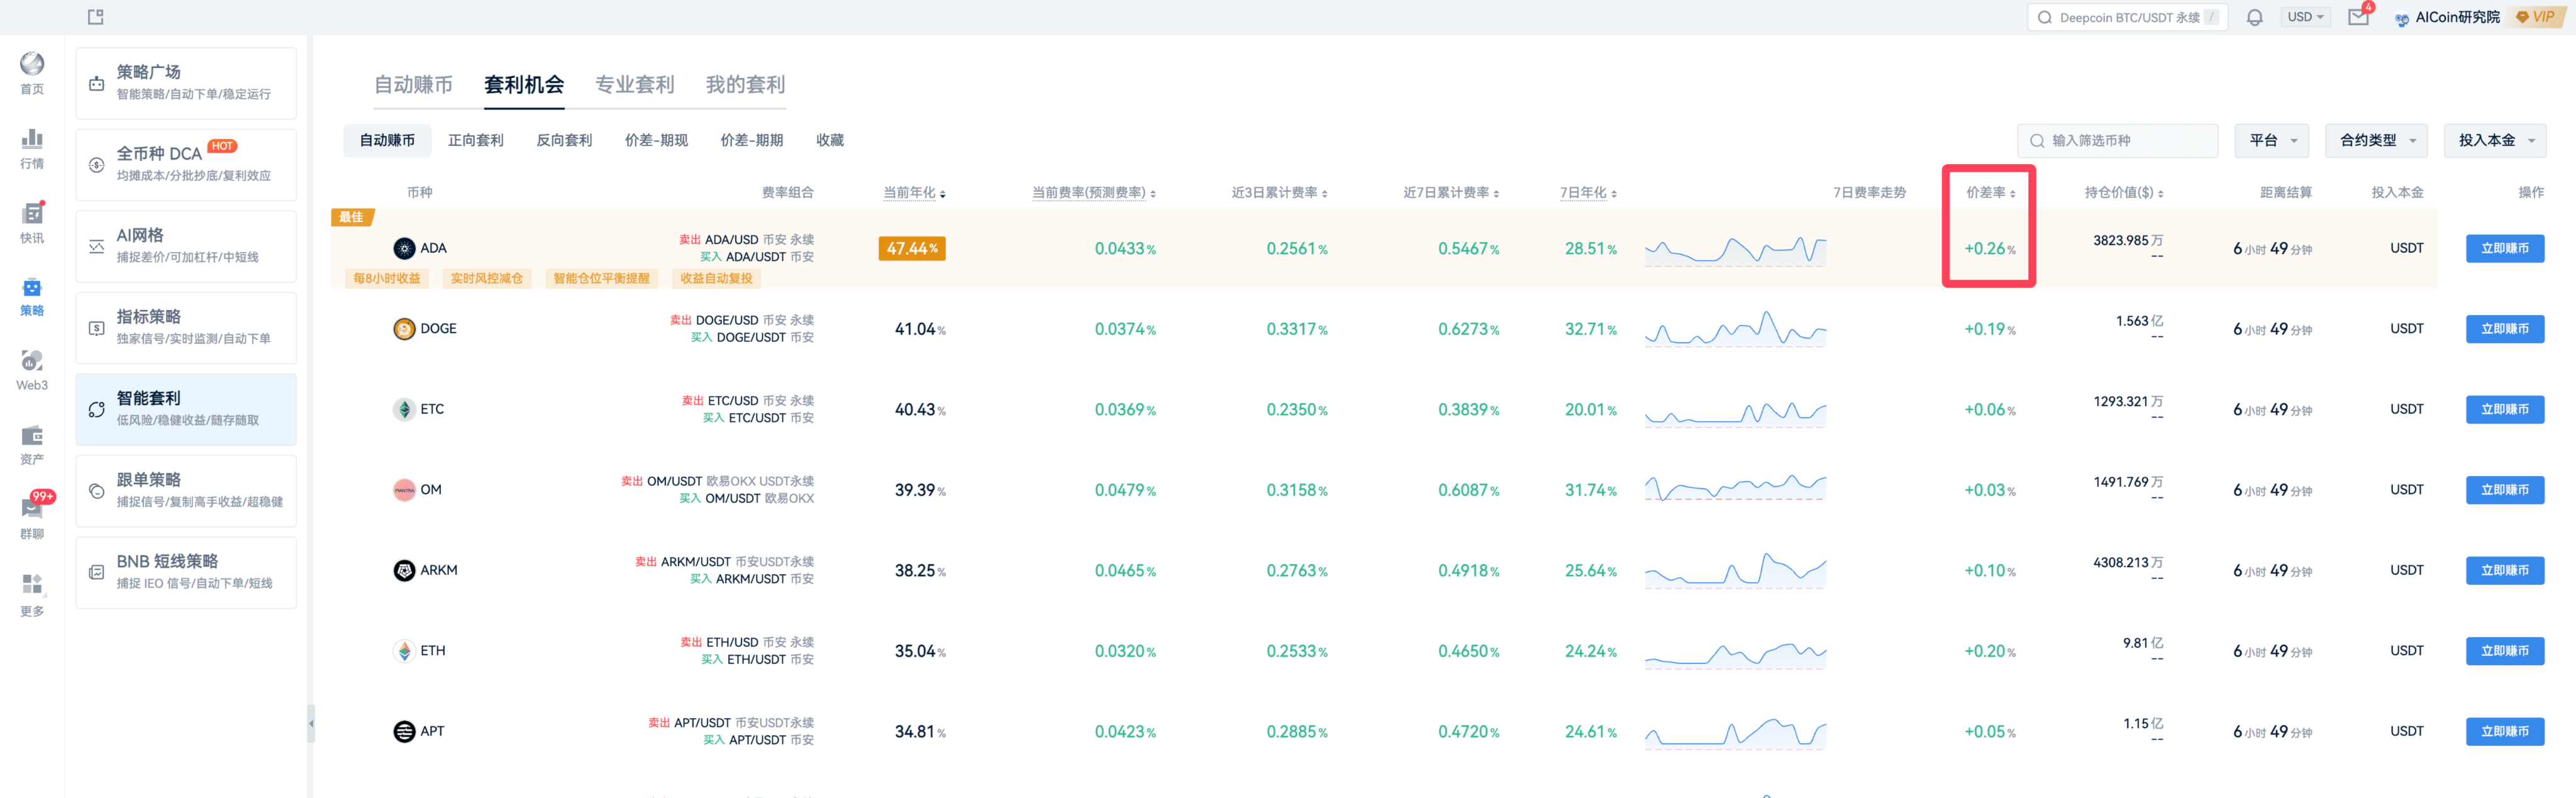Select the 收藏 filter tab

[830, 140]
